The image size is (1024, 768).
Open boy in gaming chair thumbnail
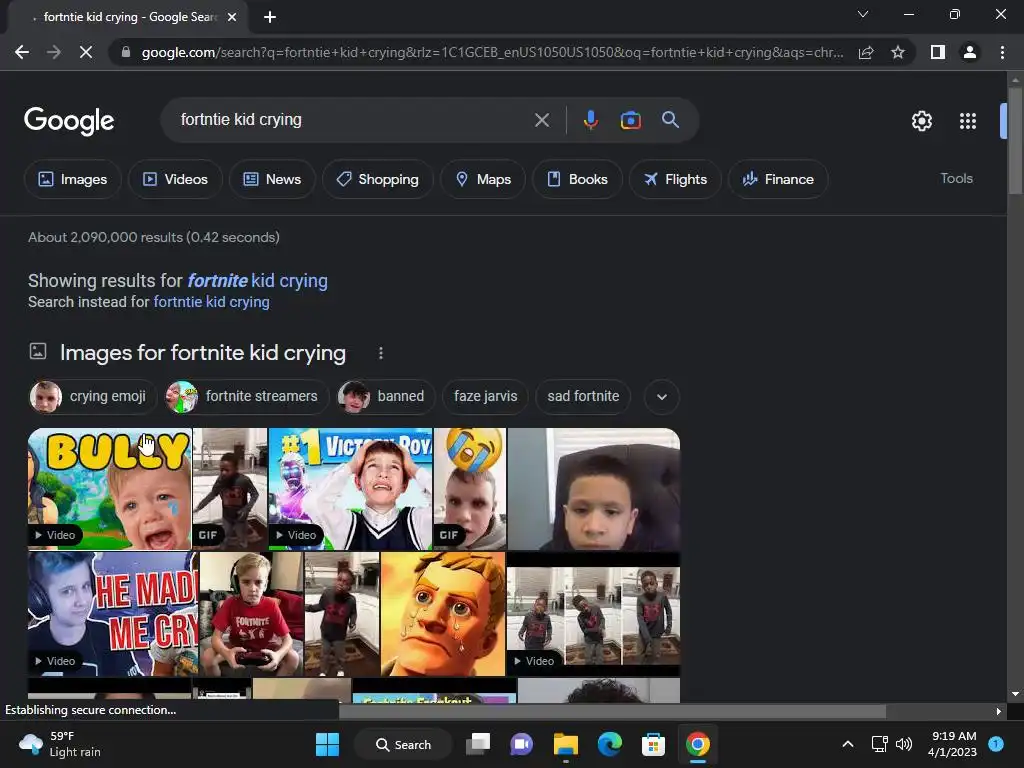(594, 488)
